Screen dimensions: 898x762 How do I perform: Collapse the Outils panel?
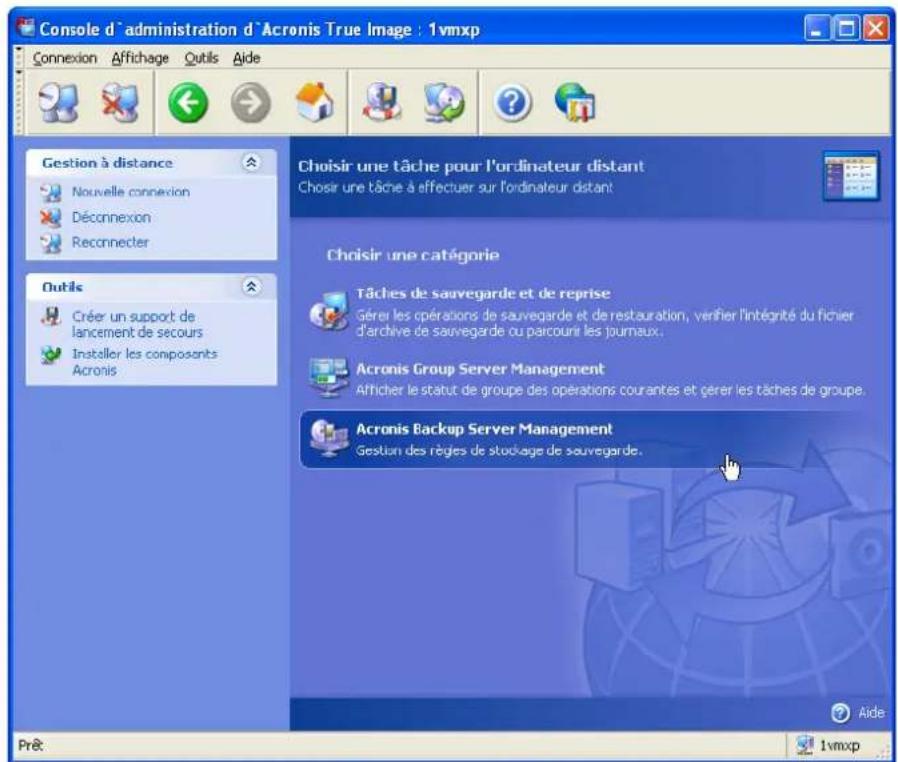pyautogui.click(x=251, y=286)
